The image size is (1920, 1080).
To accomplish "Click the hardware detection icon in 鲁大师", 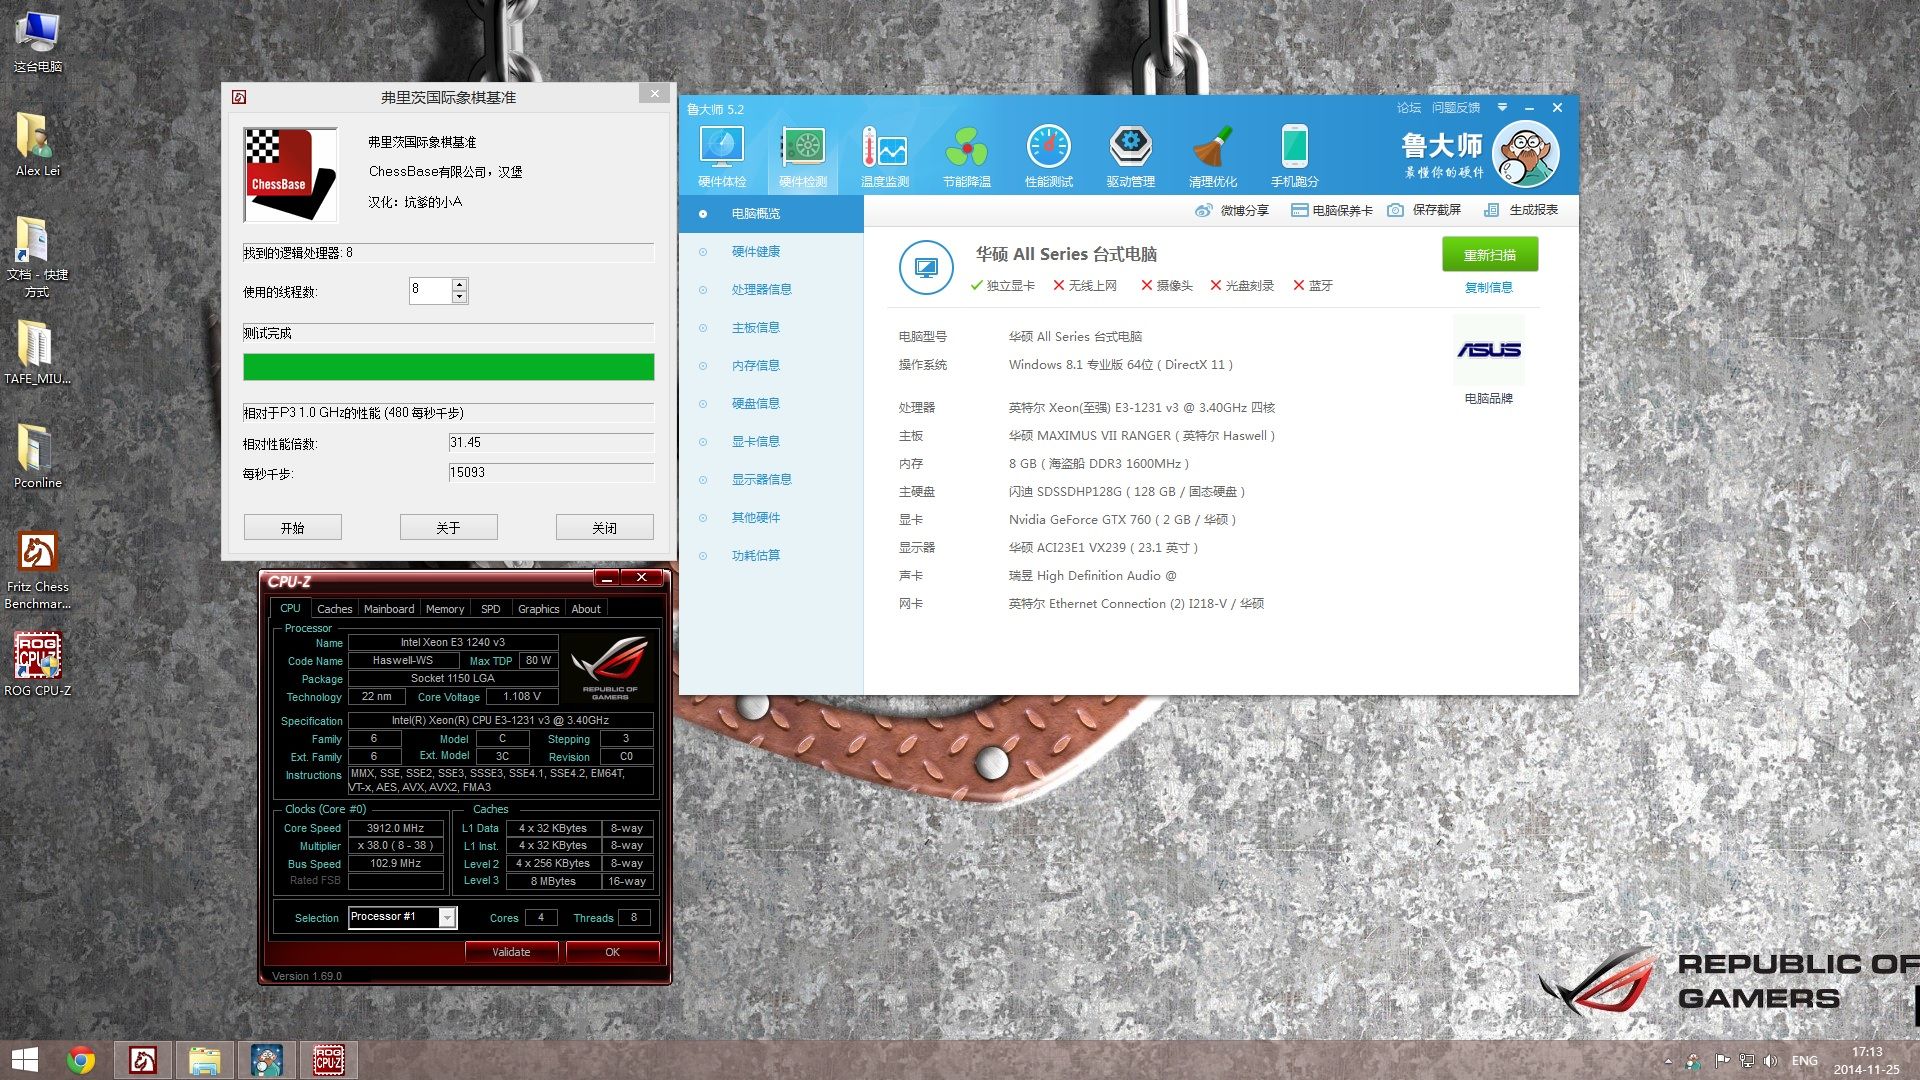I will [x=803, y=152].
